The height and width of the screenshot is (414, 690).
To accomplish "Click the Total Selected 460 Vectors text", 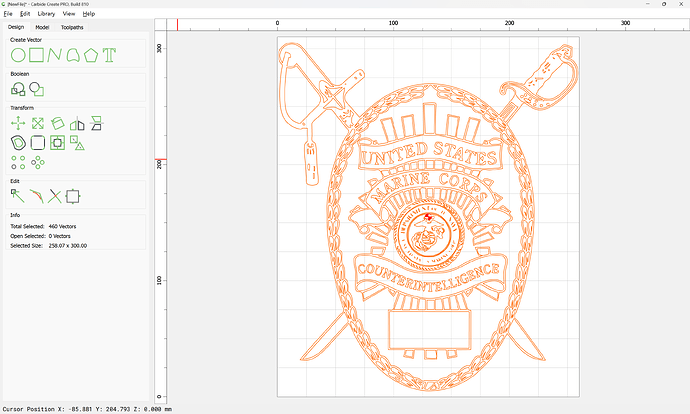I will coord(43,227).
